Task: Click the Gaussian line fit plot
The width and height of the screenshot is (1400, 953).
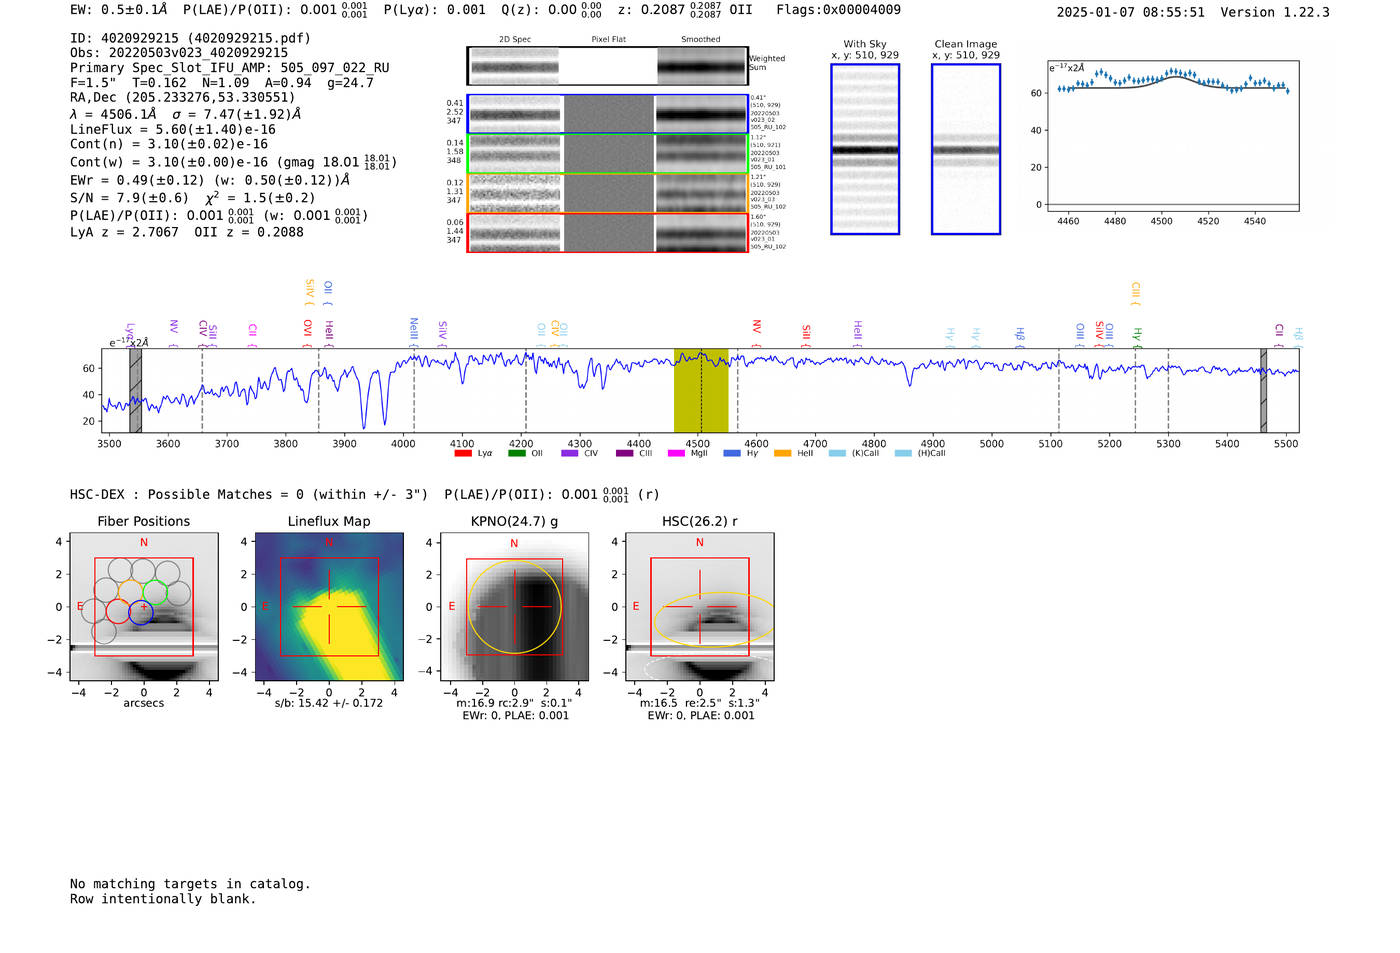Action: click(1173, 136)
